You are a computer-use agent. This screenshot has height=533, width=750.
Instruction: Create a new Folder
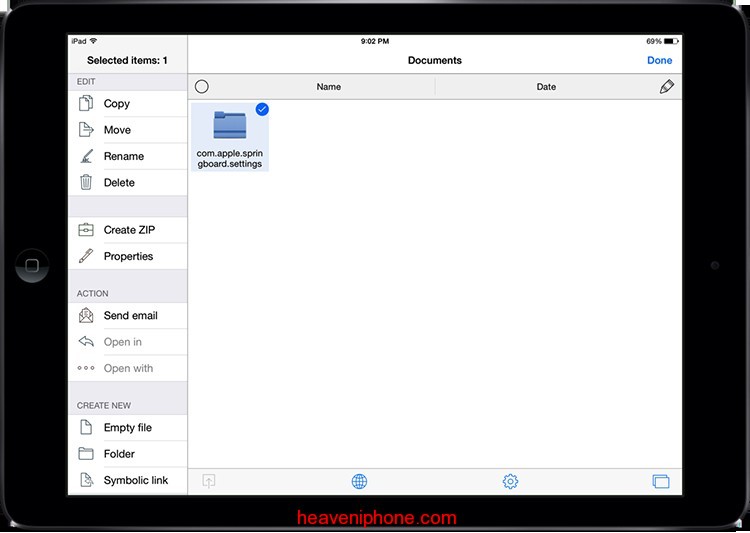[119, 454]
